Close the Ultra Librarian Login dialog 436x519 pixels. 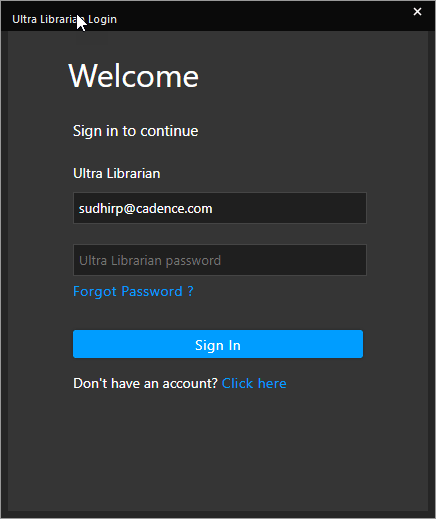tap(417, 12)
